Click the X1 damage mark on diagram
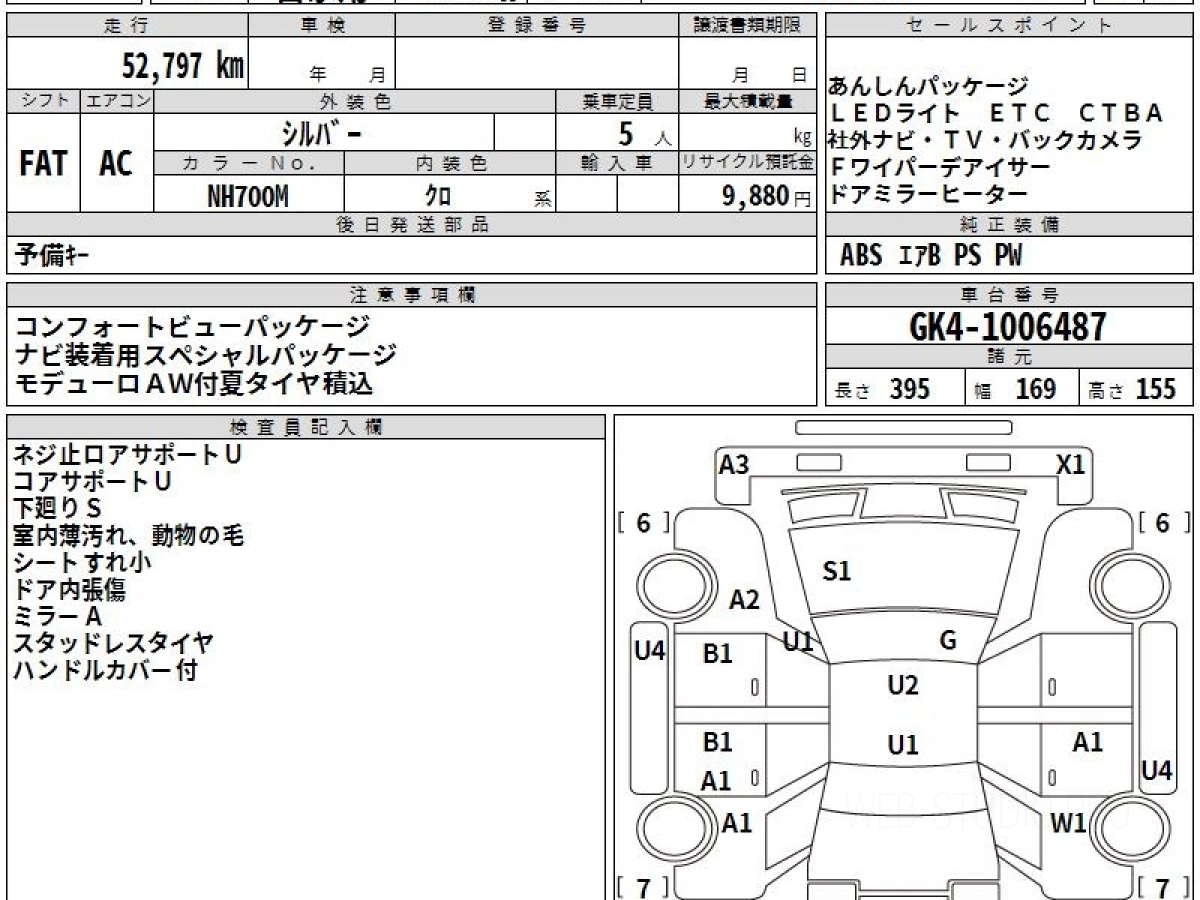Screen dimensions: 1200x900 1071,465
